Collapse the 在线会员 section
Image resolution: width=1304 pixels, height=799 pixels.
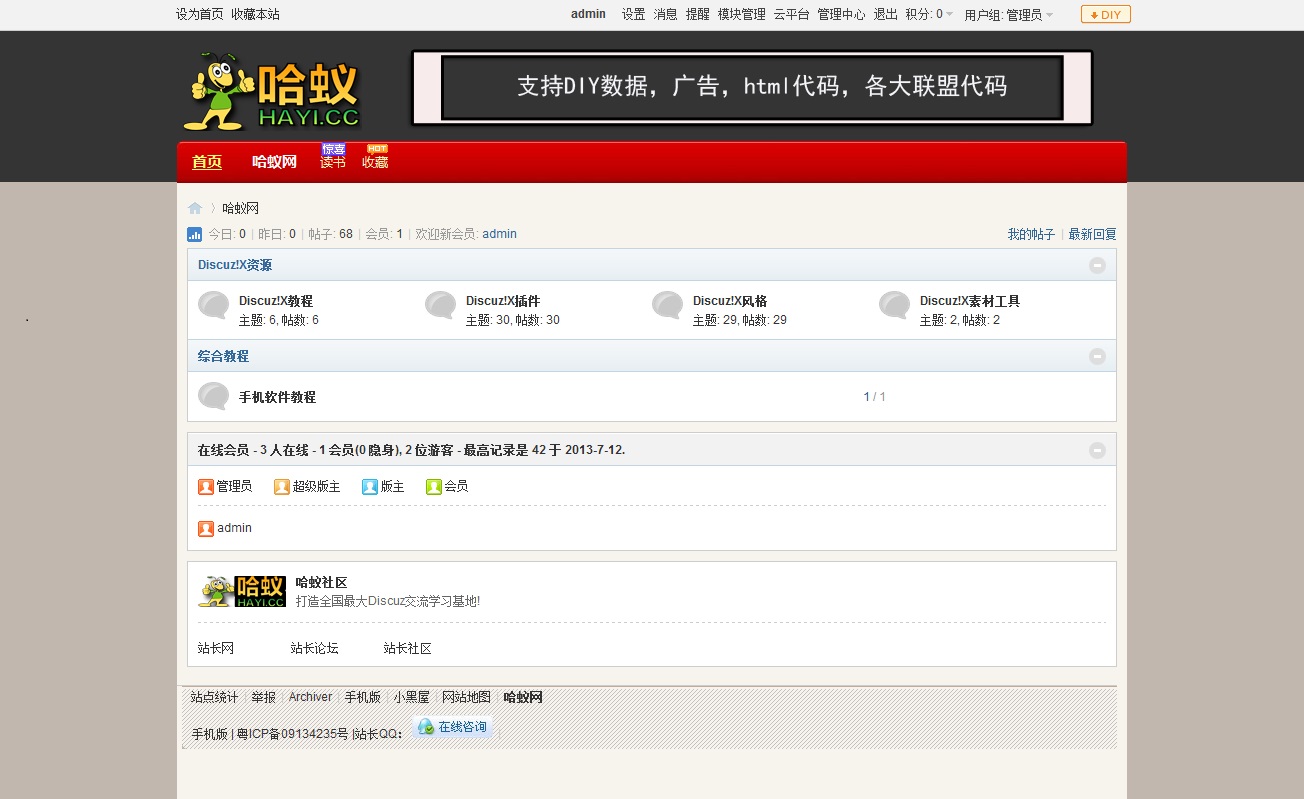1097,450
